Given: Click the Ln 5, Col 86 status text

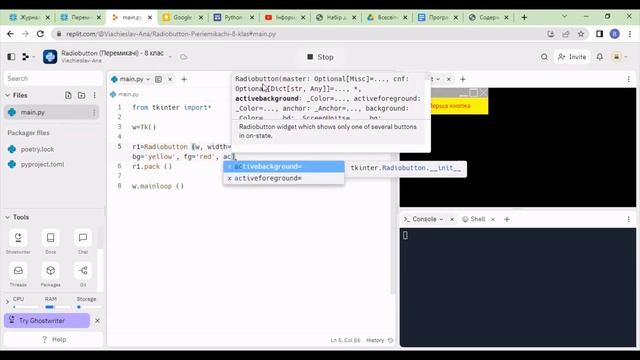Looking at the screenshot, I should pyautogui.click(x=345, y=340).
